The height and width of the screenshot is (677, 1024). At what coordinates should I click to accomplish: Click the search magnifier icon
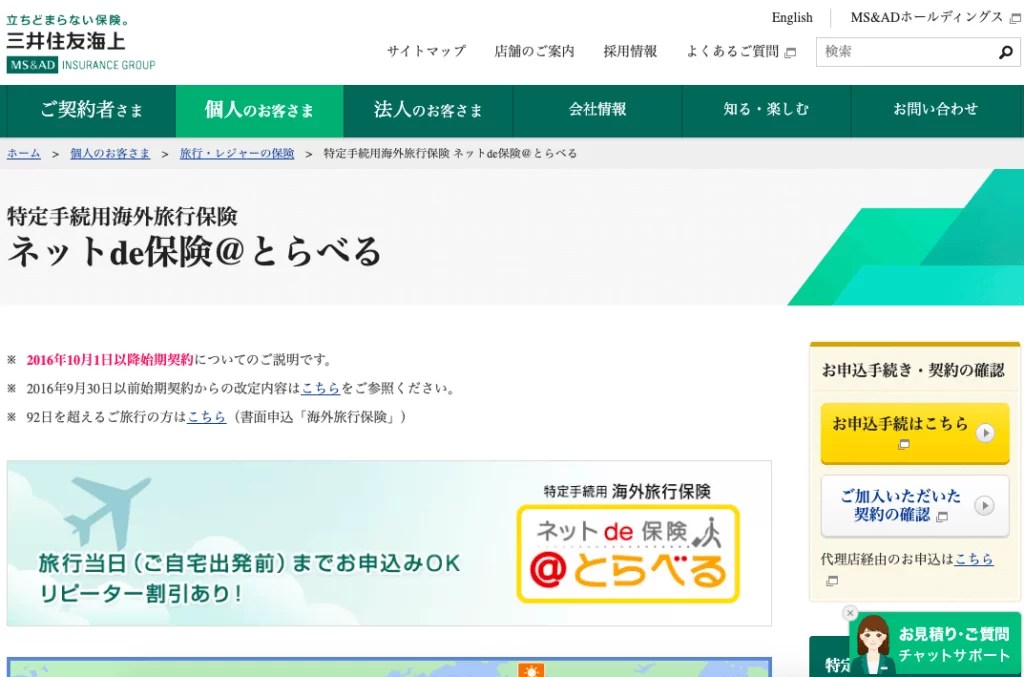[x=1006, y=52]
